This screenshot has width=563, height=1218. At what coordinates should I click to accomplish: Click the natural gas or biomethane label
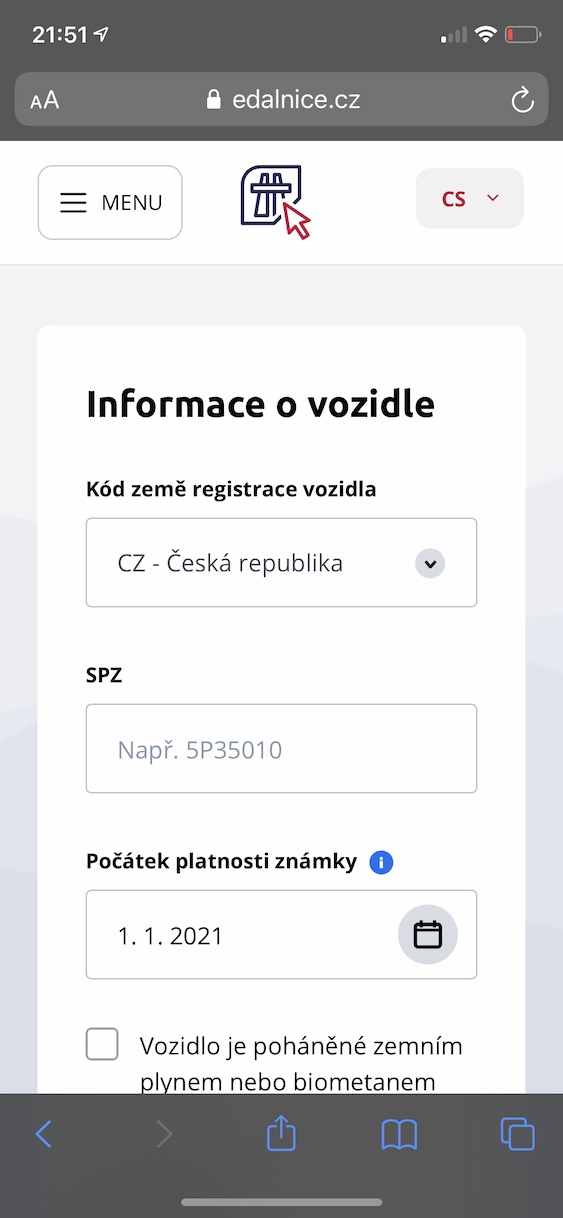pyautogui.click(x=301, y=1064)
